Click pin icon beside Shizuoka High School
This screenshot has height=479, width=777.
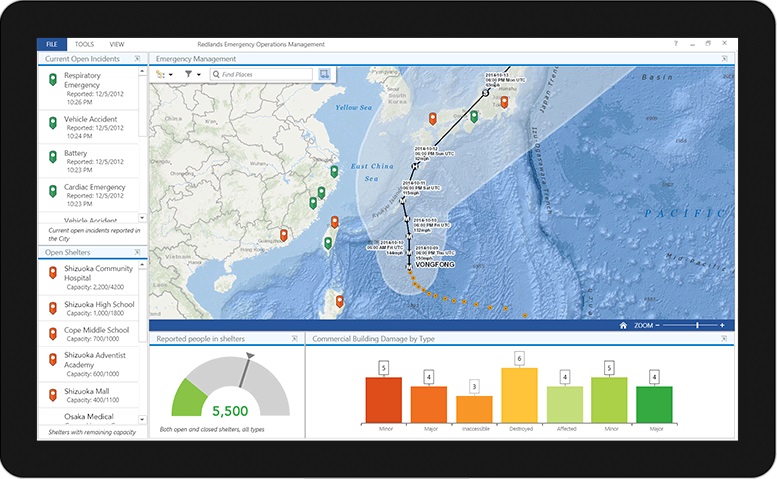pos(53,308)
